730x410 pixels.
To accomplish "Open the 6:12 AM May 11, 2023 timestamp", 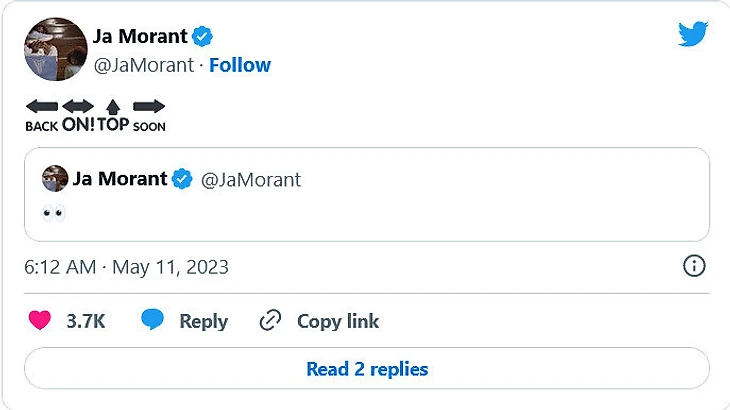I will point(126,267).
